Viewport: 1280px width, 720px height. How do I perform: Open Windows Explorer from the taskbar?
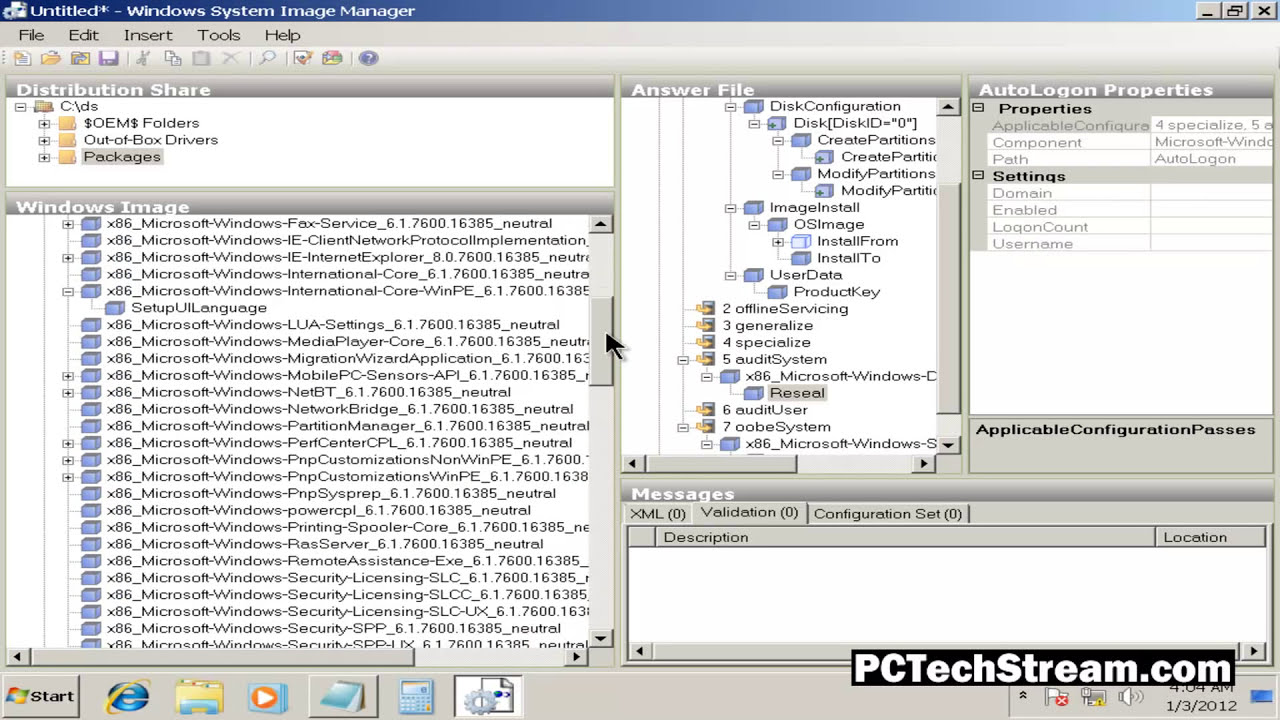click(x=199, y=696)
